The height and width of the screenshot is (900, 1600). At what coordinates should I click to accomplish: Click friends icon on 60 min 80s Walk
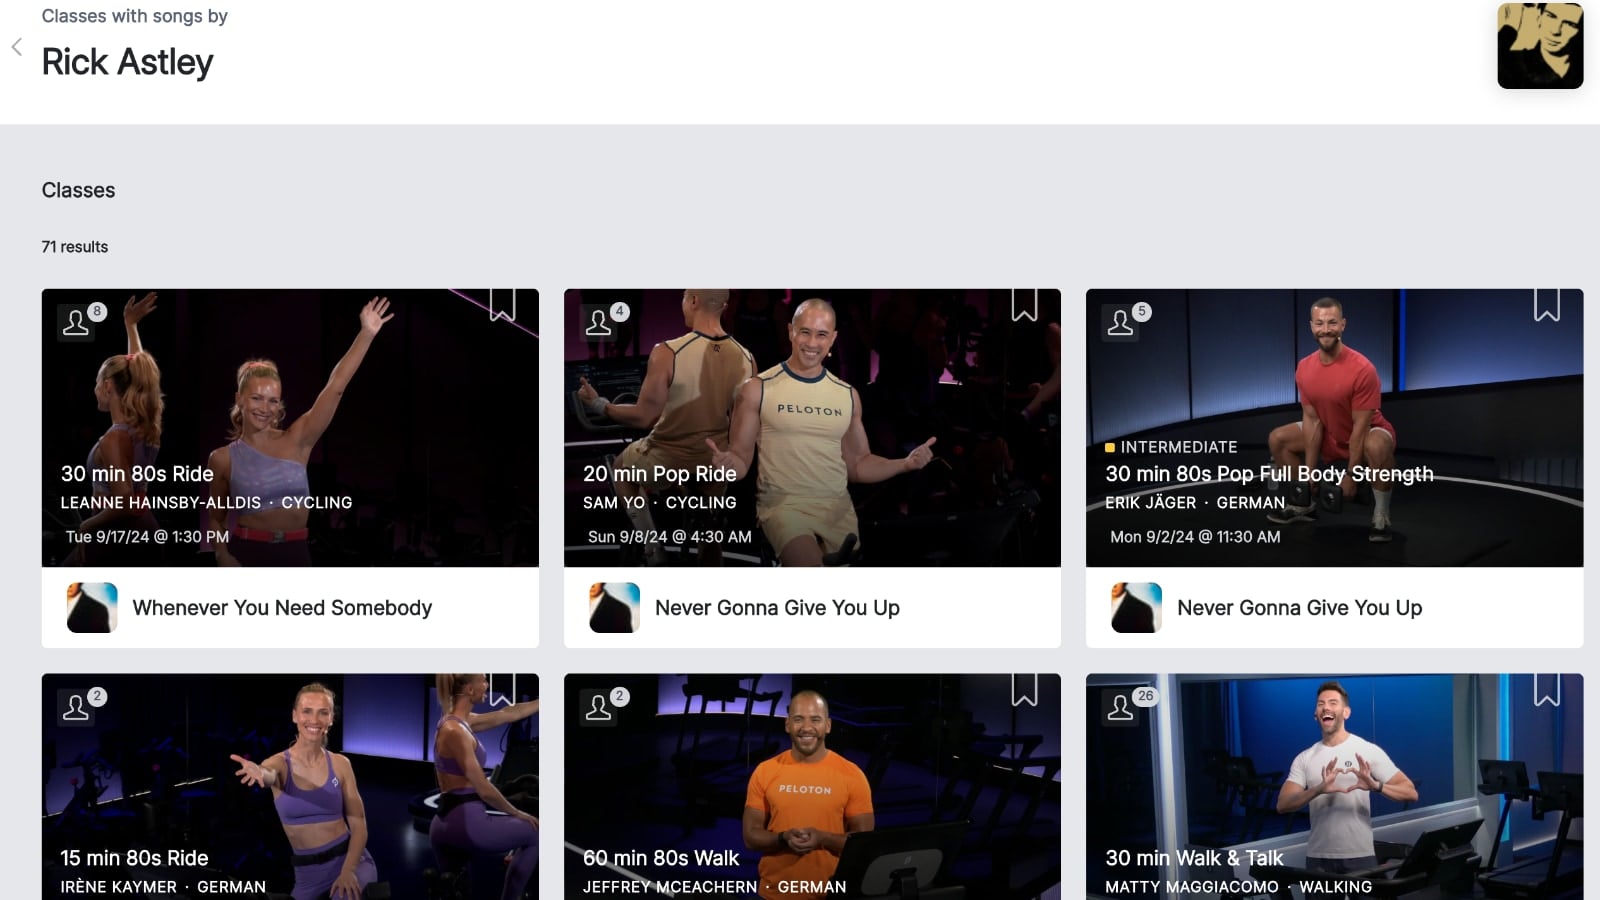point(599,707)
